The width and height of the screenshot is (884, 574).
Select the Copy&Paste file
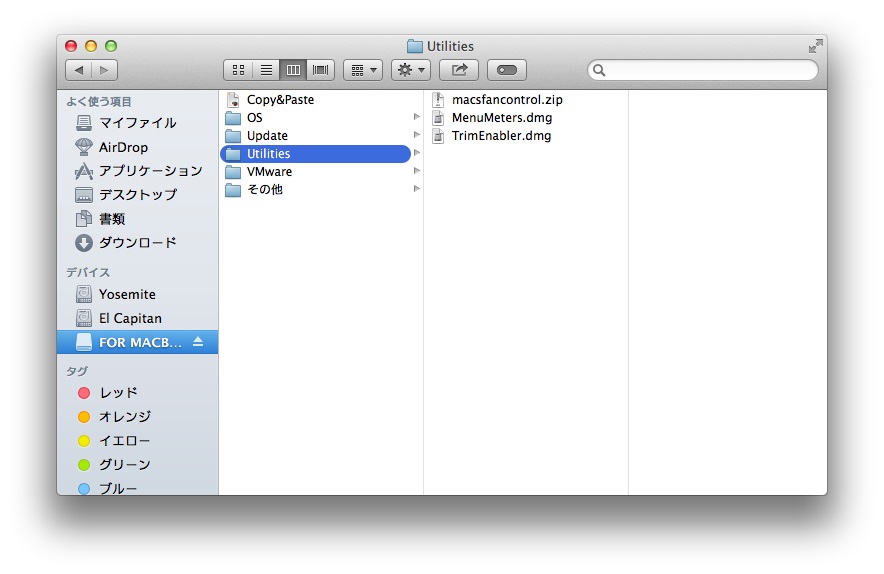[316, 100]
